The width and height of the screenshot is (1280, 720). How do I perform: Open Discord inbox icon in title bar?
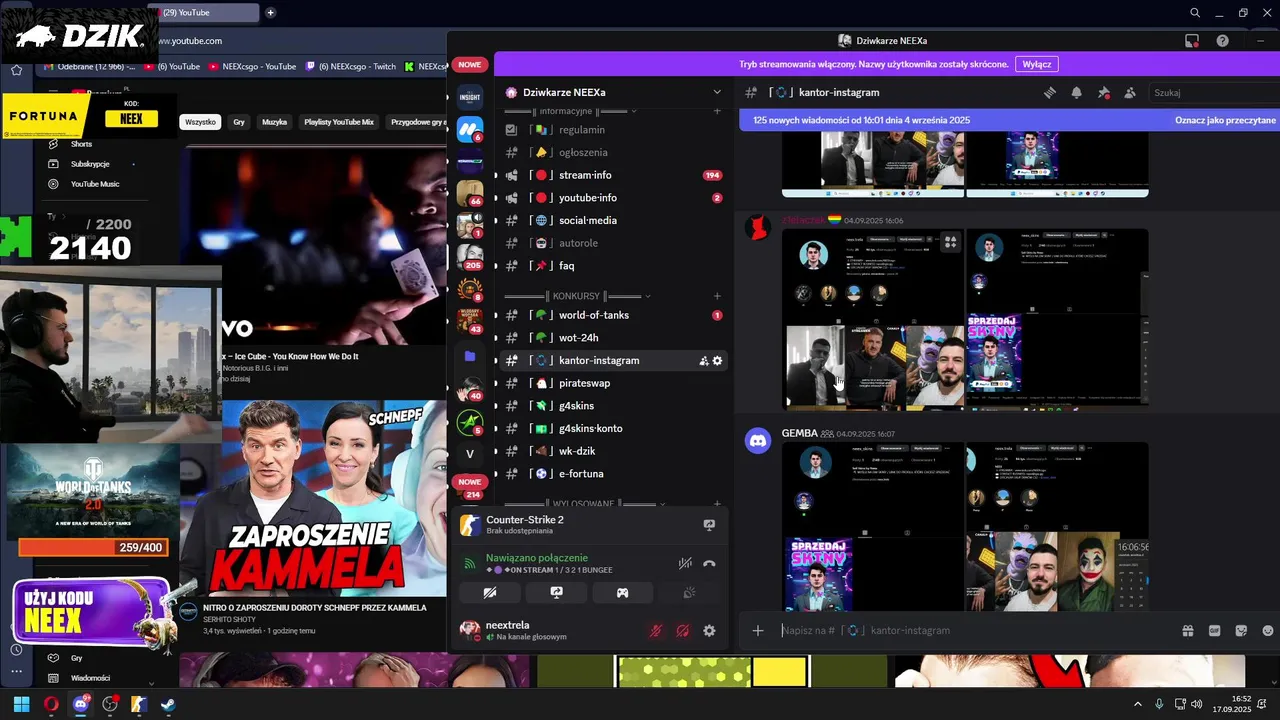1192,41
